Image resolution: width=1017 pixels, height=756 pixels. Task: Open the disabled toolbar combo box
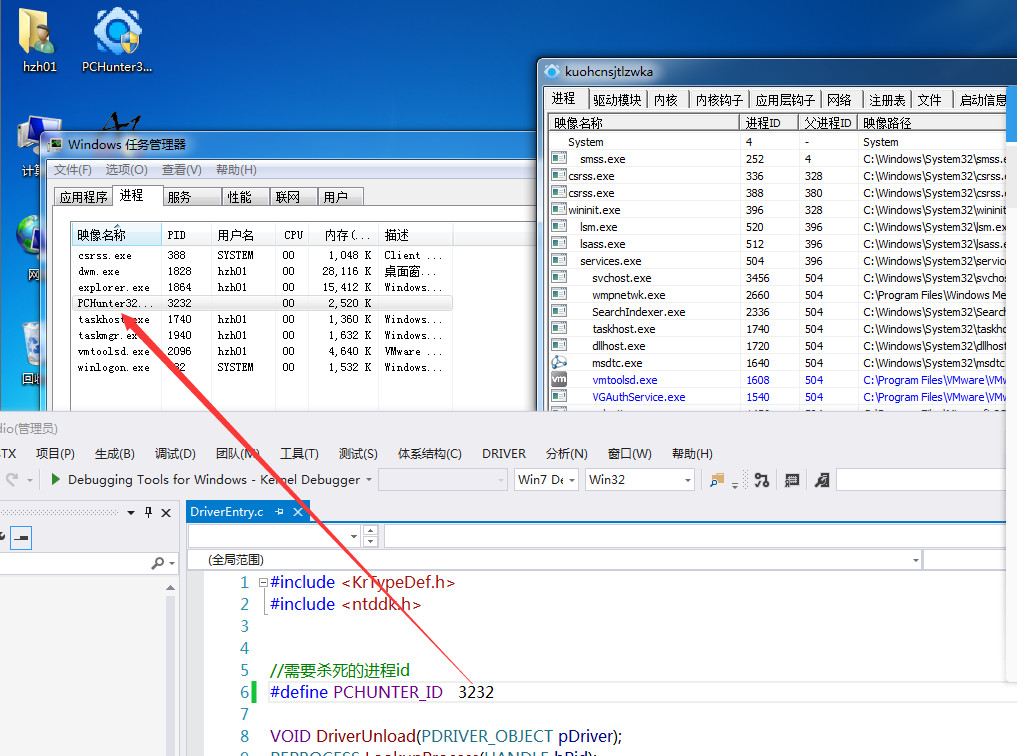pos(442,480)
